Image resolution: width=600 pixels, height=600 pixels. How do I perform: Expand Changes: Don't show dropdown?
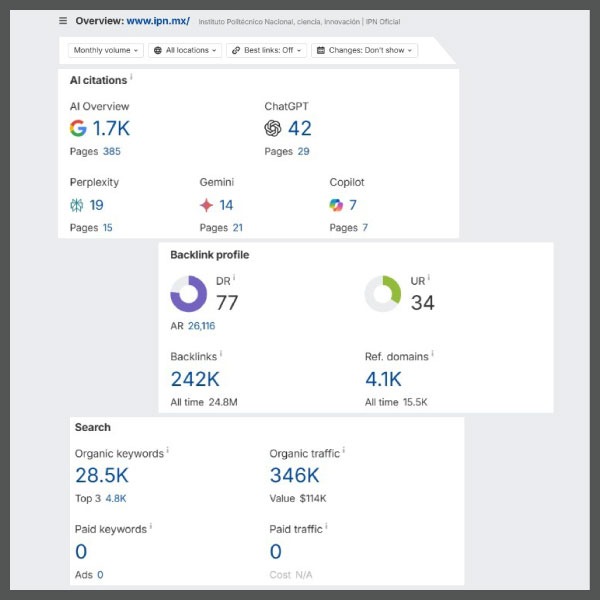(364, 50)
